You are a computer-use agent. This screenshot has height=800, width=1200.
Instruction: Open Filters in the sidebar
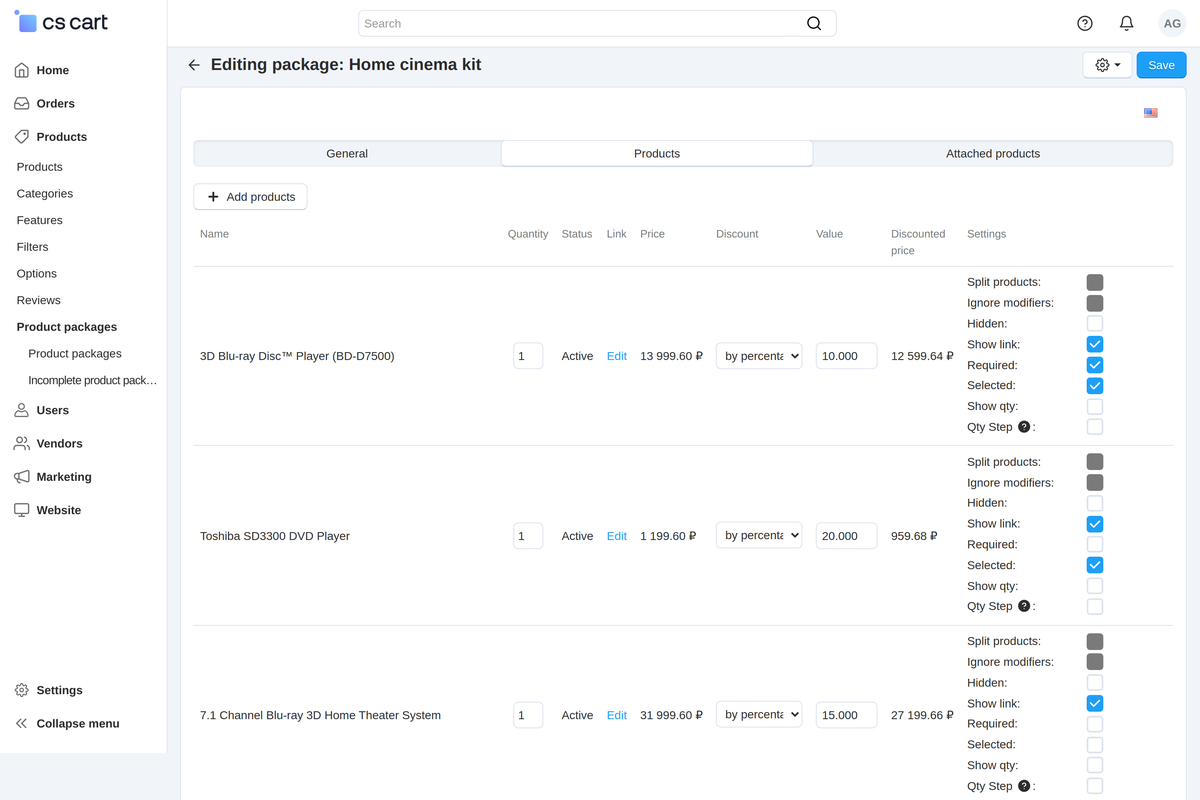(33, 247)
